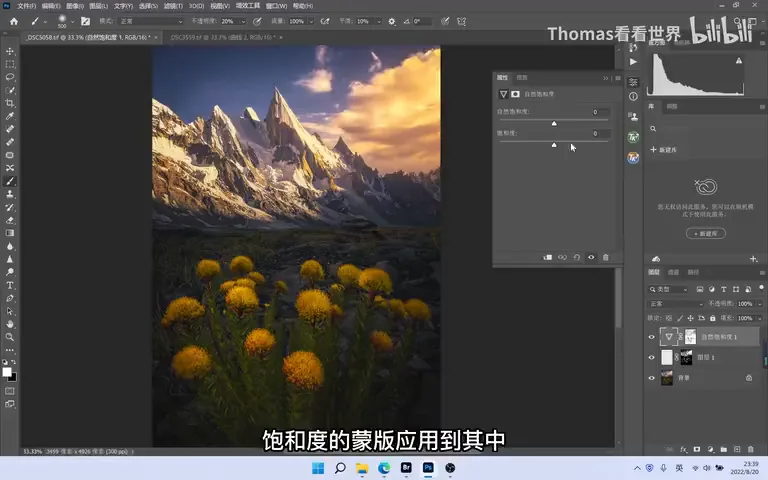Viewport: 768px width, 480px height.
Task: Open the 图像 menu
Action: pos(74,6)
